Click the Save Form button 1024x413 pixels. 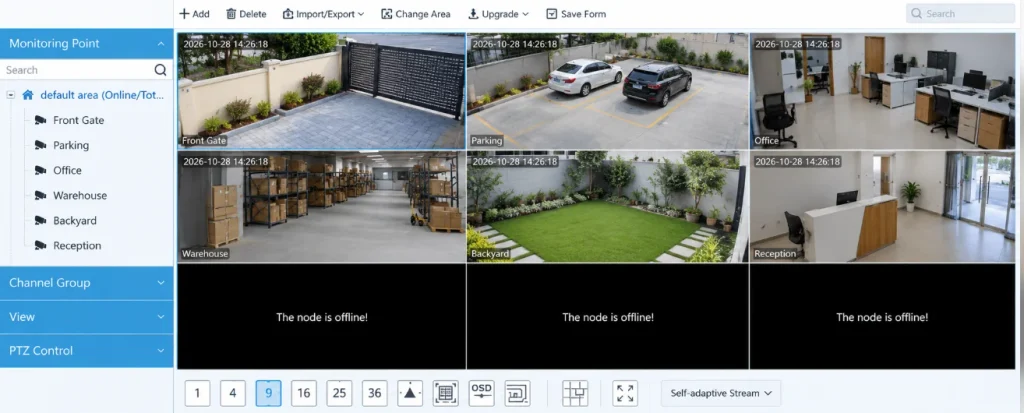click(576, 14)
